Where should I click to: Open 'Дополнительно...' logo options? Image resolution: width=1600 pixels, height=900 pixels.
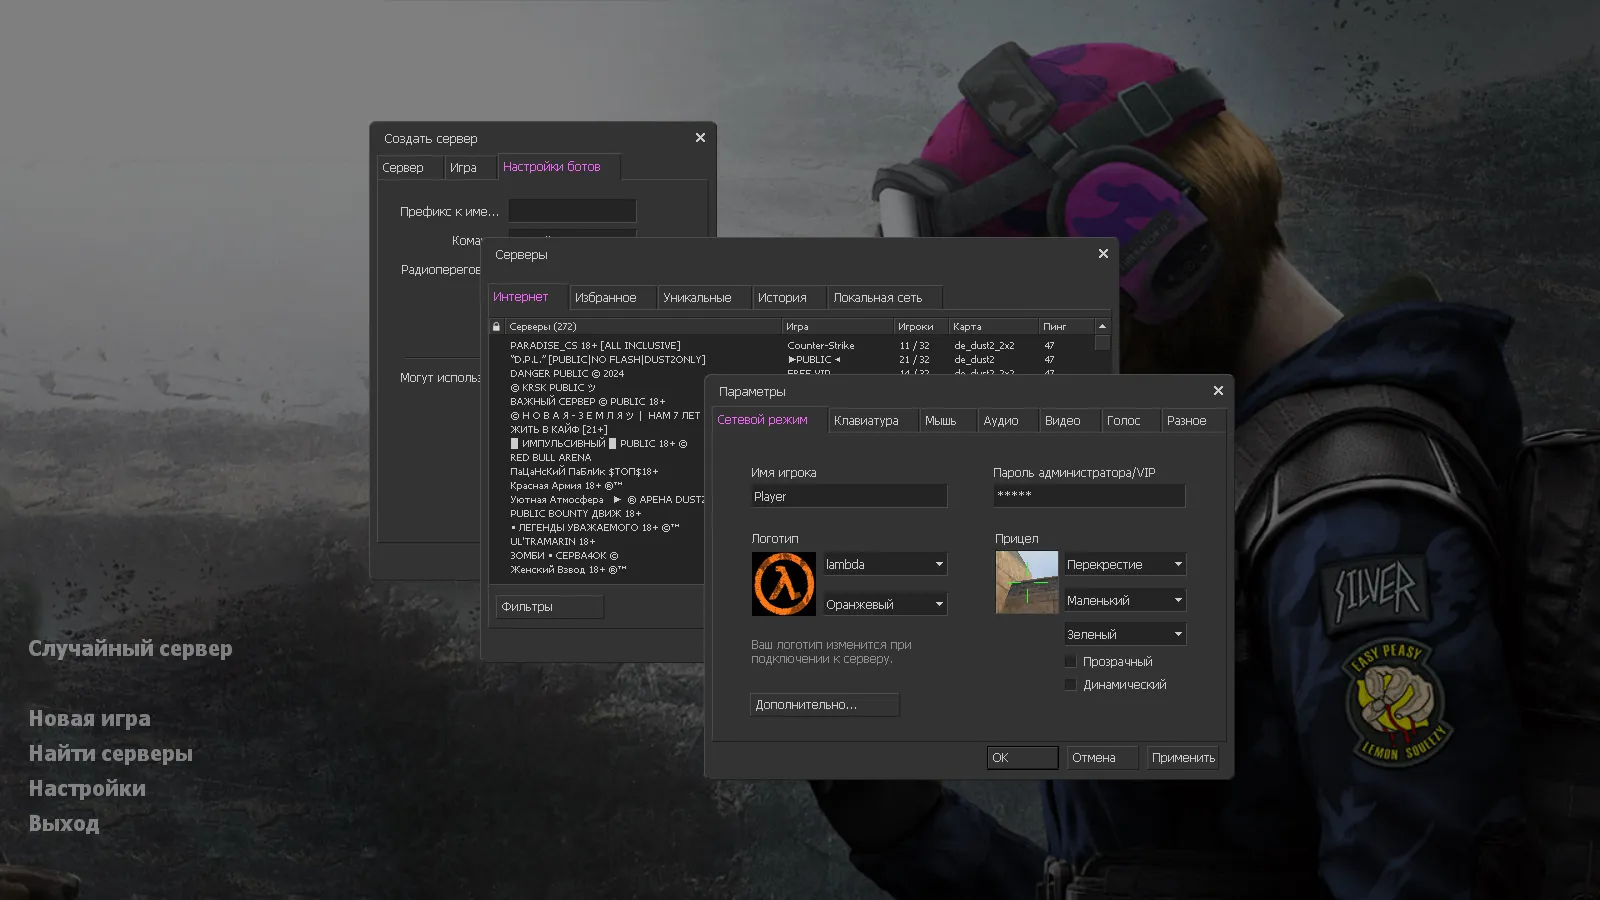[823, 704]
